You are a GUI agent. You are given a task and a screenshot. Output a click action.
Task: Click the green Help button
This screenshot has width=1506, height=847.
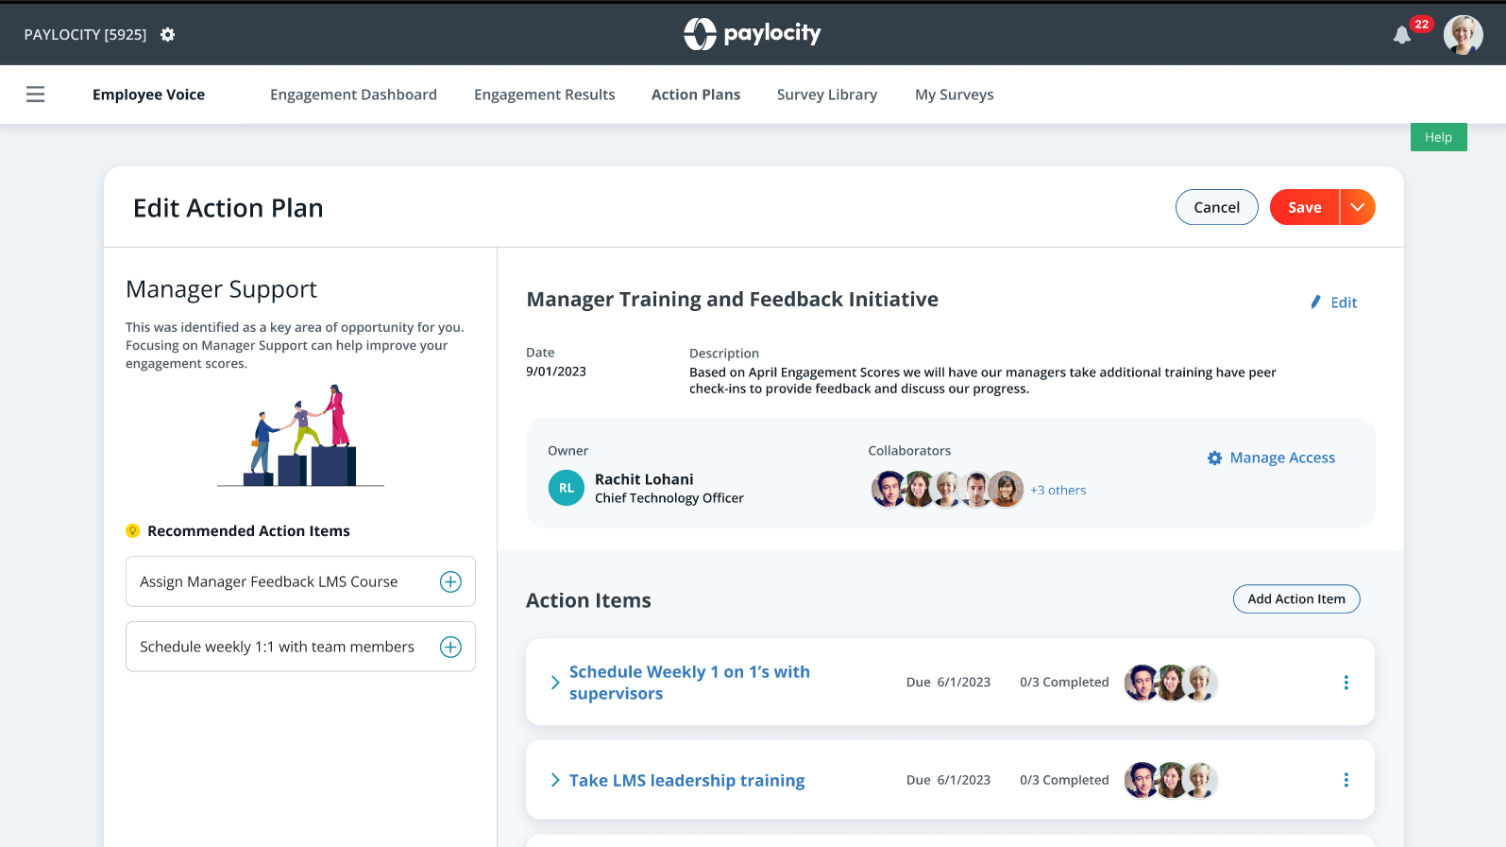[x=1437, y=138]
